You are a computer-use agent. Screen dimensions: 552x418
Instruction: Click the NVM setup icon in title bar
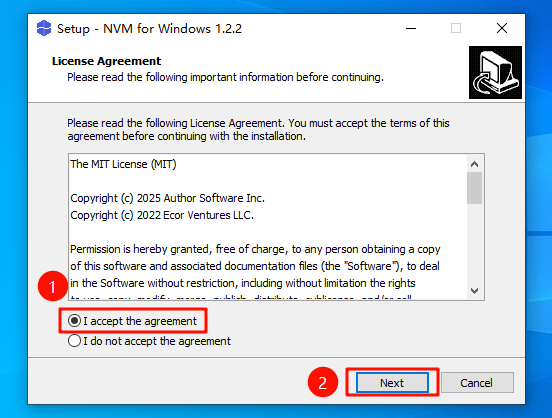[44, 28]
